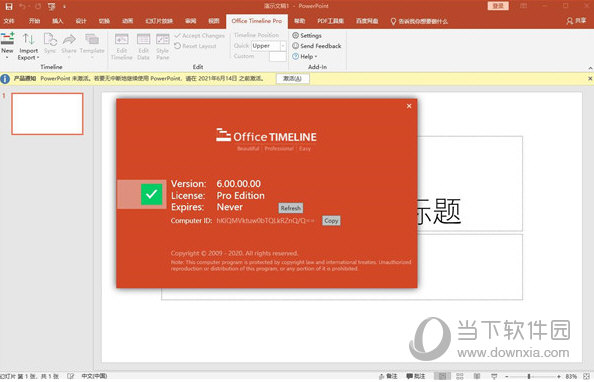Switch to Normal view in status bar
The height and width of the screenshot is (382, 594).
point(441,376)
